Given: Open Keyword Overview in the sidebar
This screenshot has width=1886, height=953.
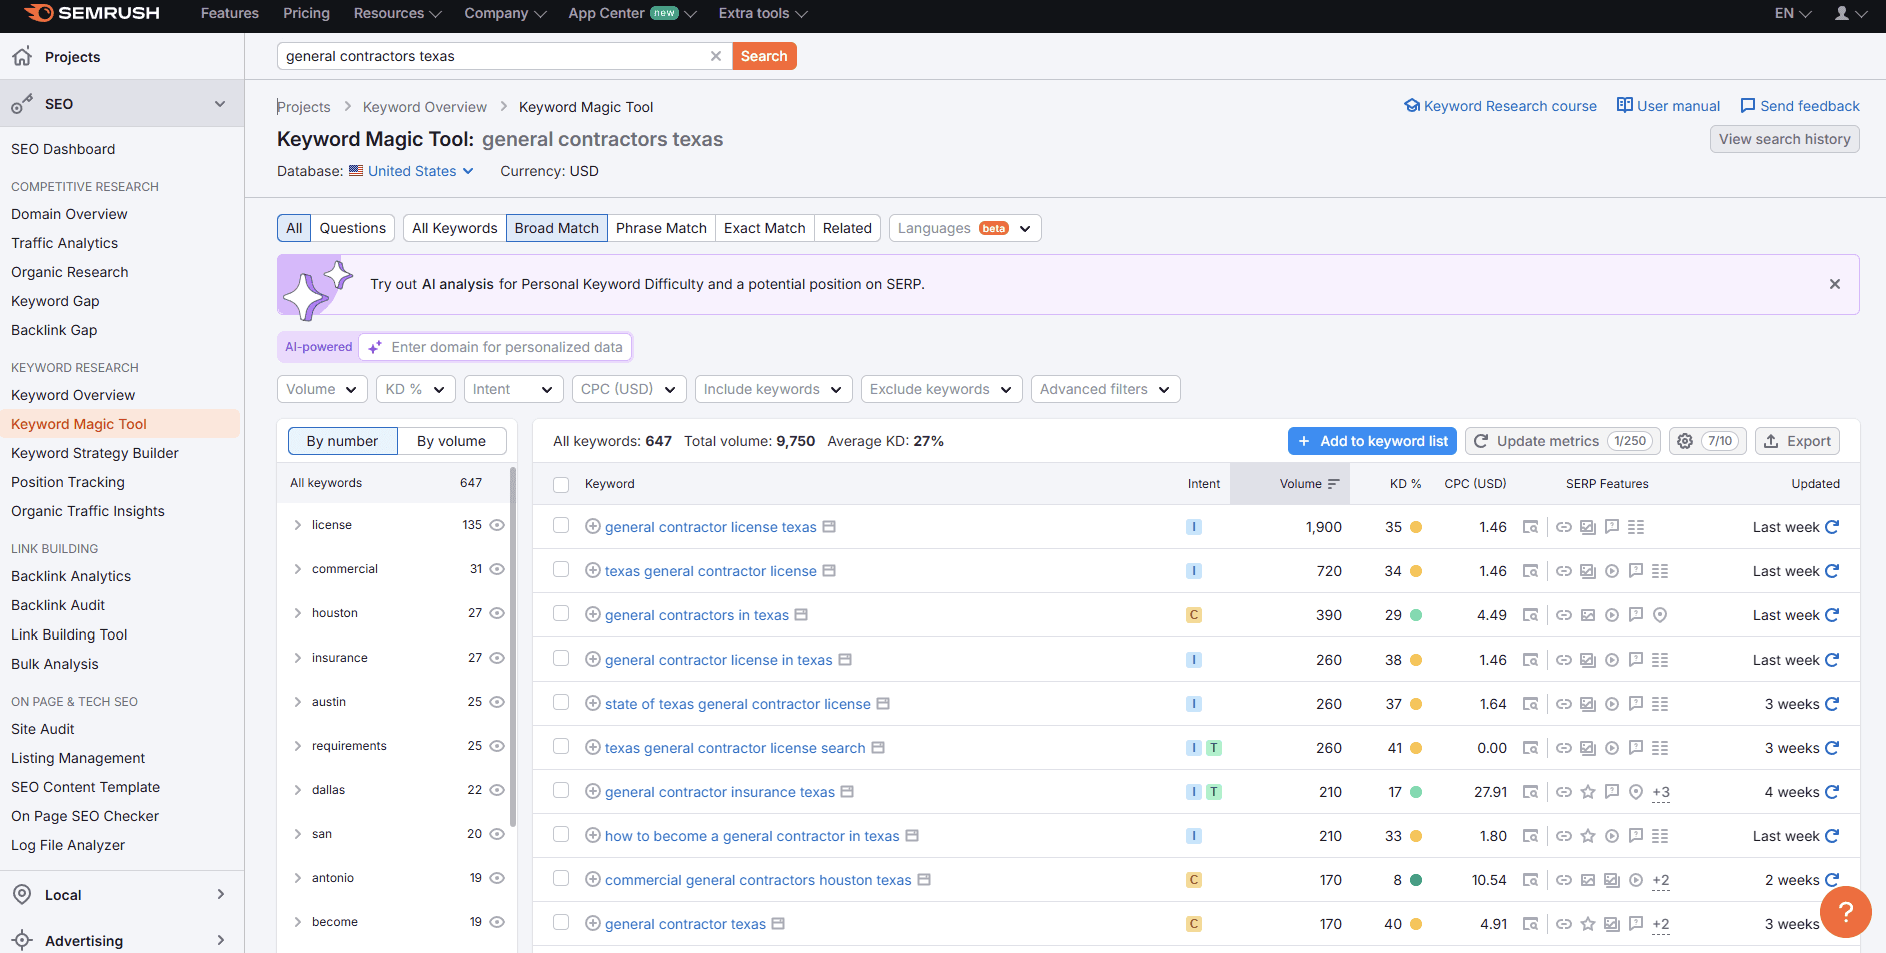Looking at the screenshot, I should point(73,395).
